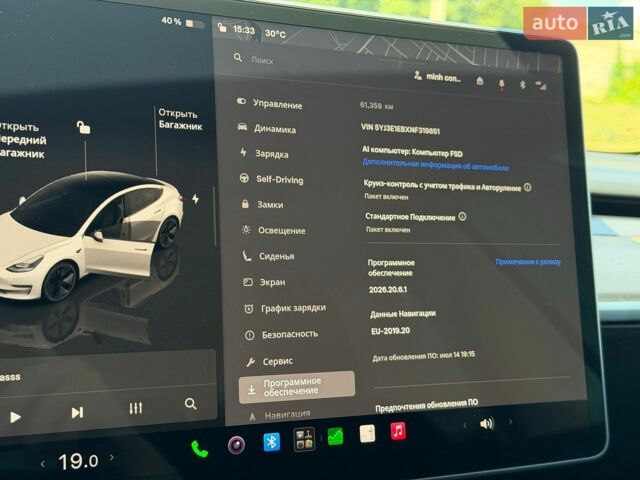Tap the 30°C outside temperature
The height and width of the screenshot is (480, 640).
click(x=275, y=33)
